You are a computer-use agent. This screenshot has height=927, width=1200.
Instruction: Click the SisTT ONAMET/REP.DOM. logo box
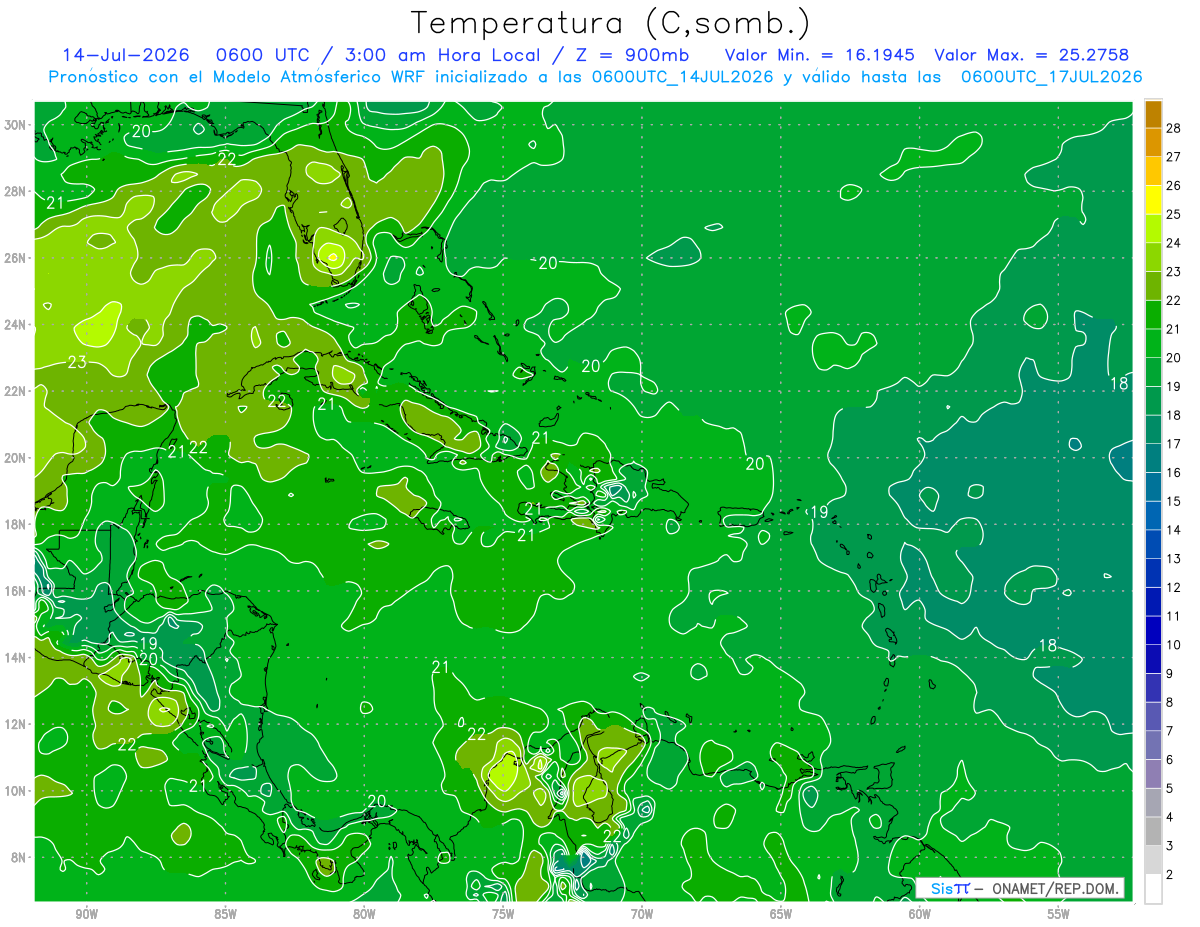coord(1019,888)
